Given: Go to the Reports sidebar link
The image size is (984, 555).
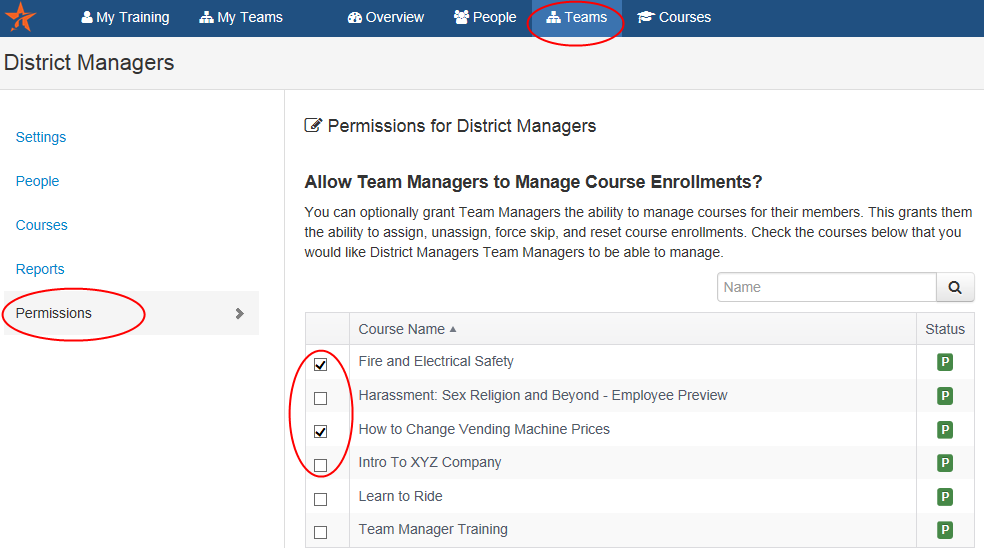Looking at the screenshot, I should (x=40, y=269).
